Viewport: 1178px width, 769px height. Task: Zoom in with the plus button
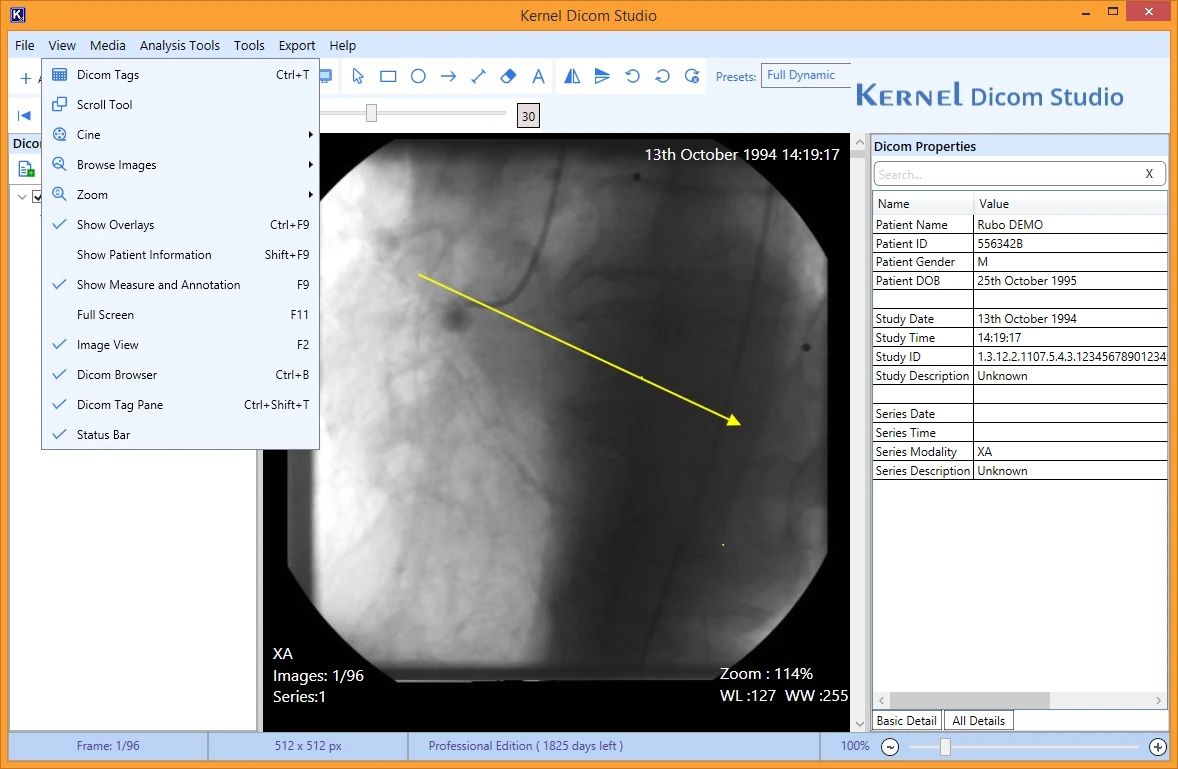point(1158,746)
